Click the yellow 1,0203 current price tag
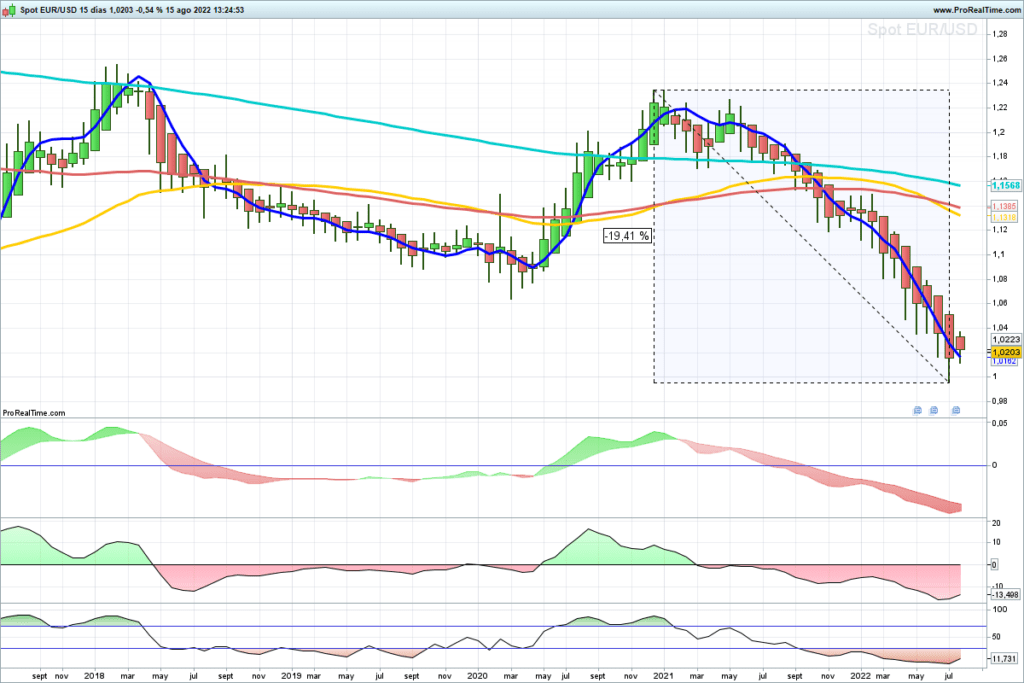This screenshot has height=683, width=1024. tap(1006, 352)
